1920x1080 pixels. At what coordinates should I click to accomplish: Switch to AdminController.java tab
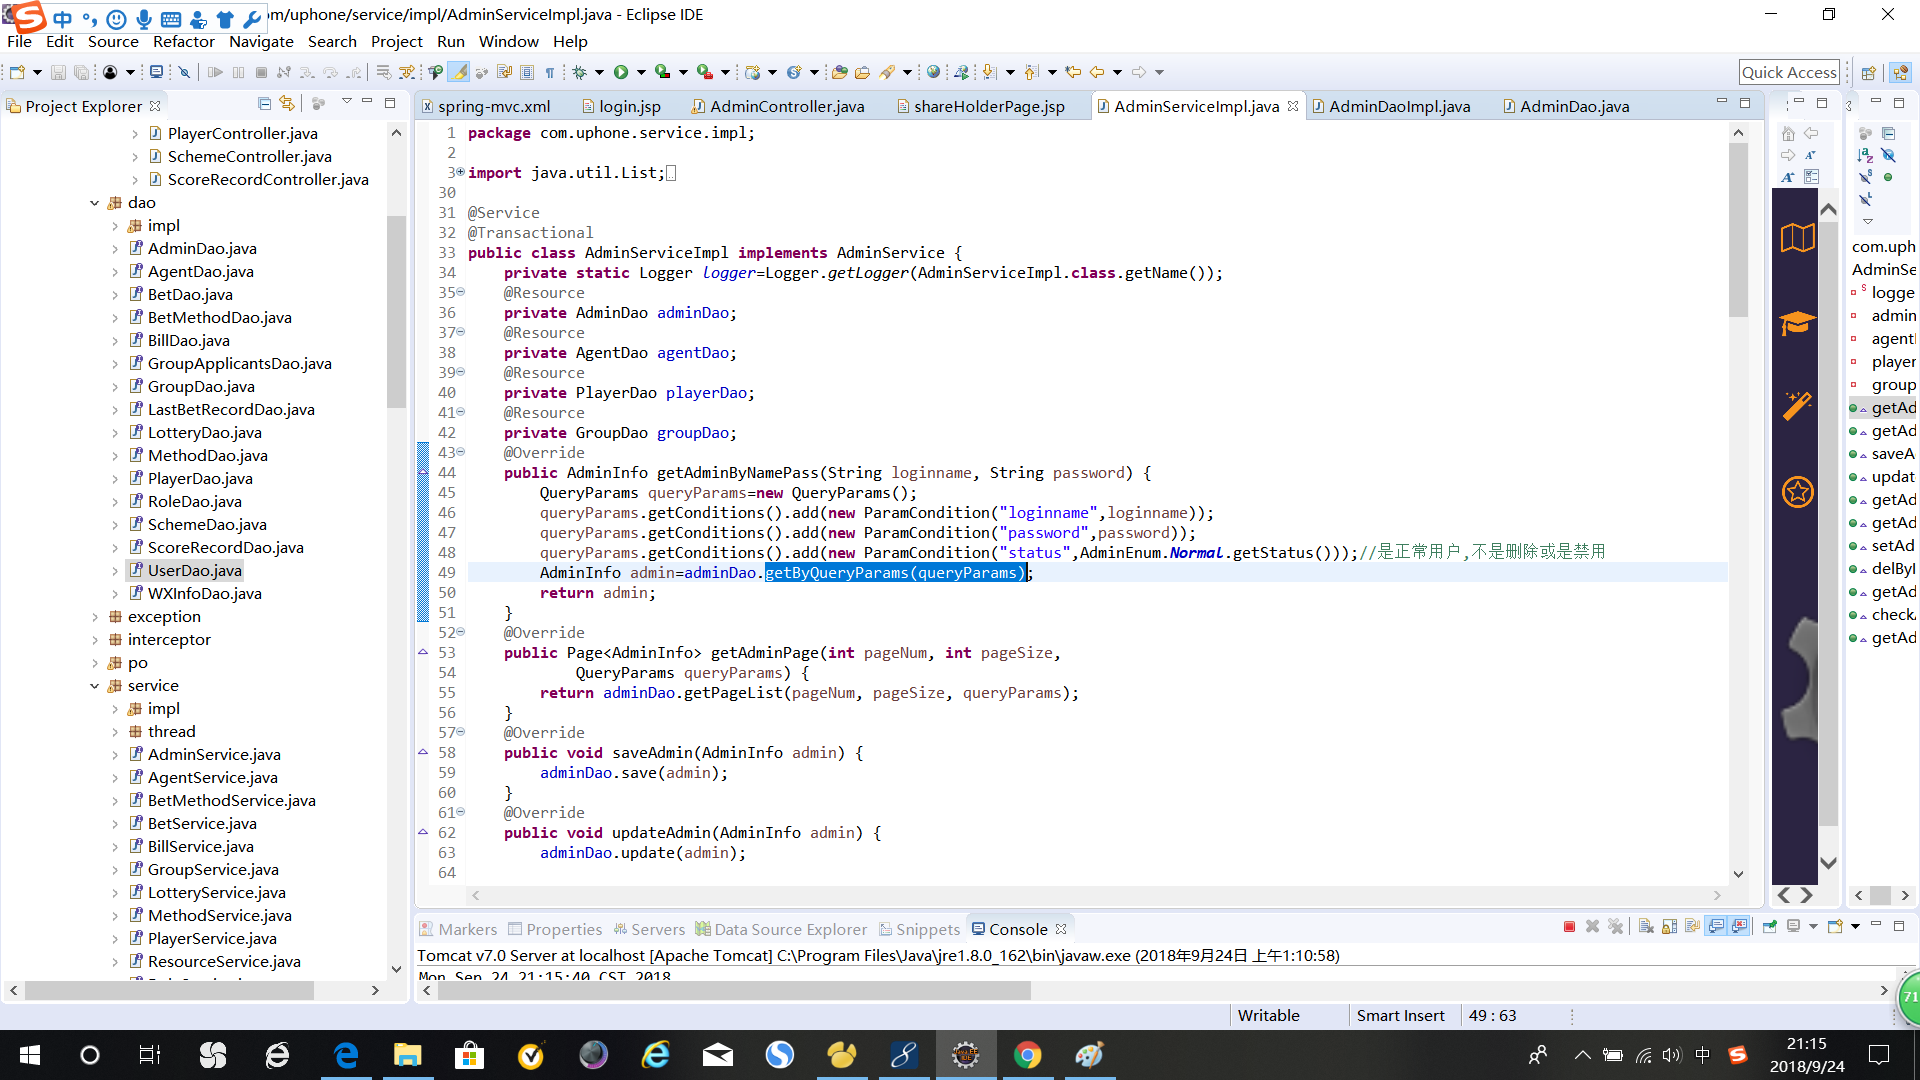point(777,106)
